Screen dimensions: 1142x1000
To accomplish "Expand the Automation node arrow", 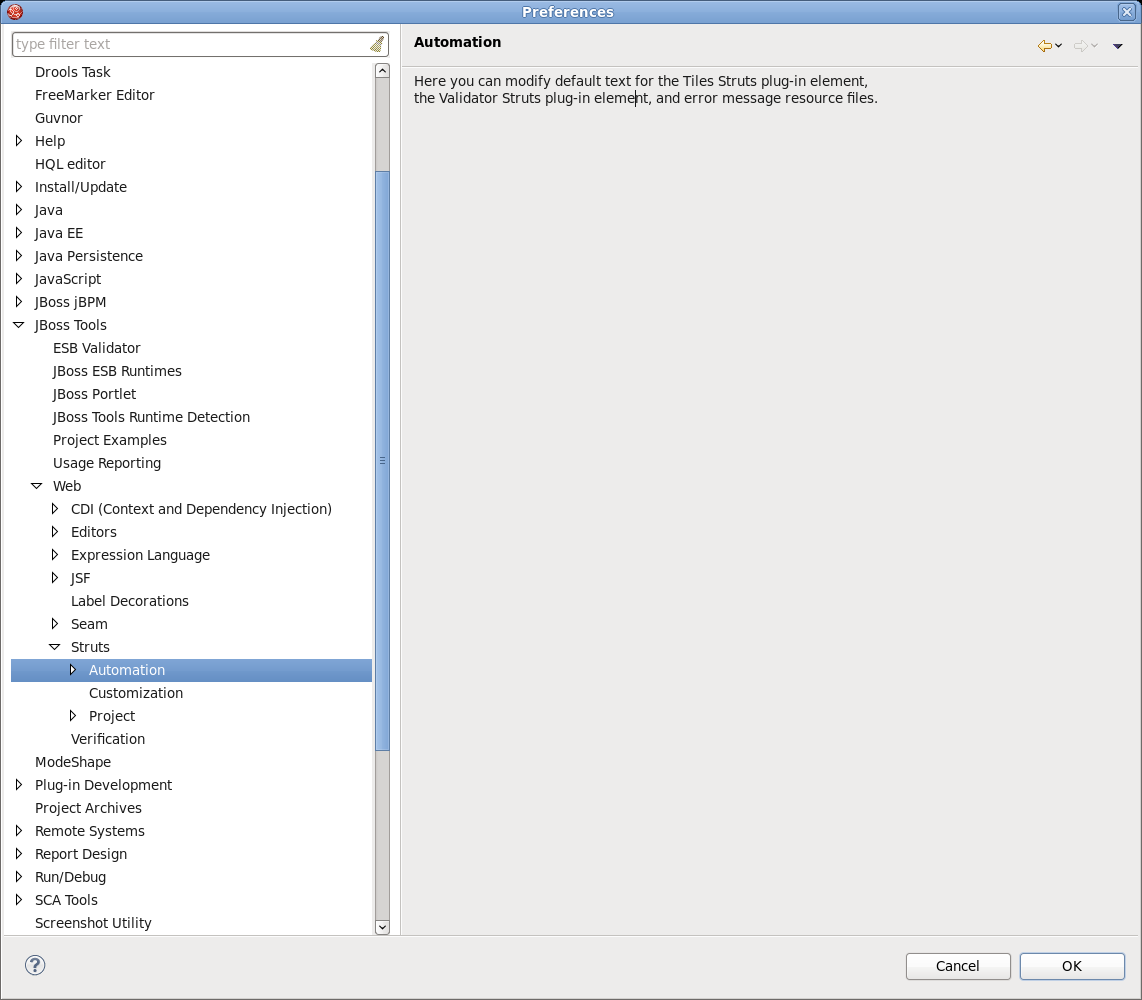I will [x=73, y=669].
